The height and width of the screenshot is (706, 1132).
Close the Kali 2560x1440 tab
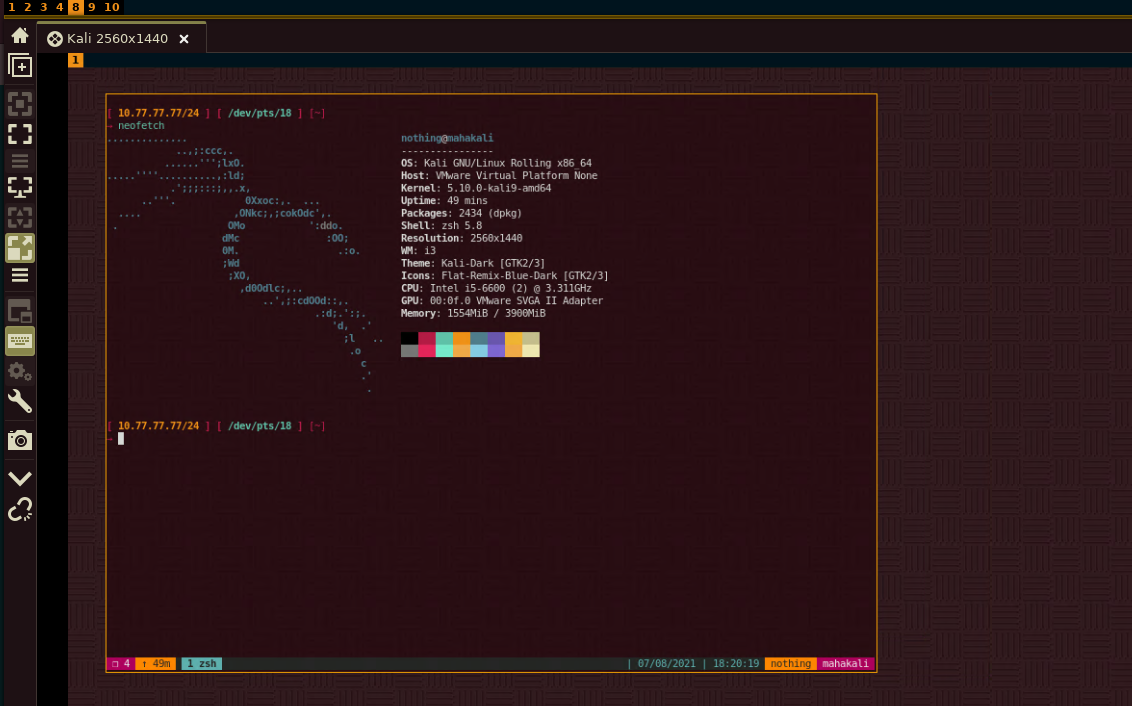tap(184, 39)
